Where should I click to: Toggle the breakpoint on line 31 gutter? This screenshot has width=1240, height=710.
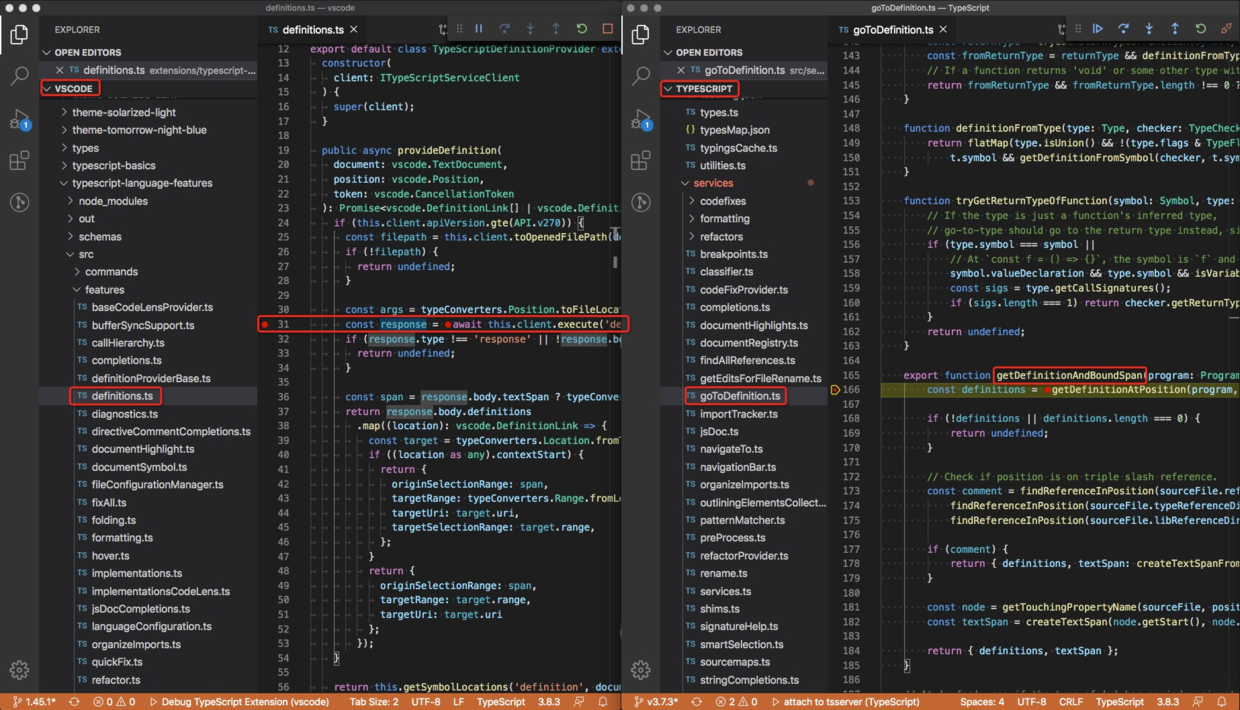265,325
